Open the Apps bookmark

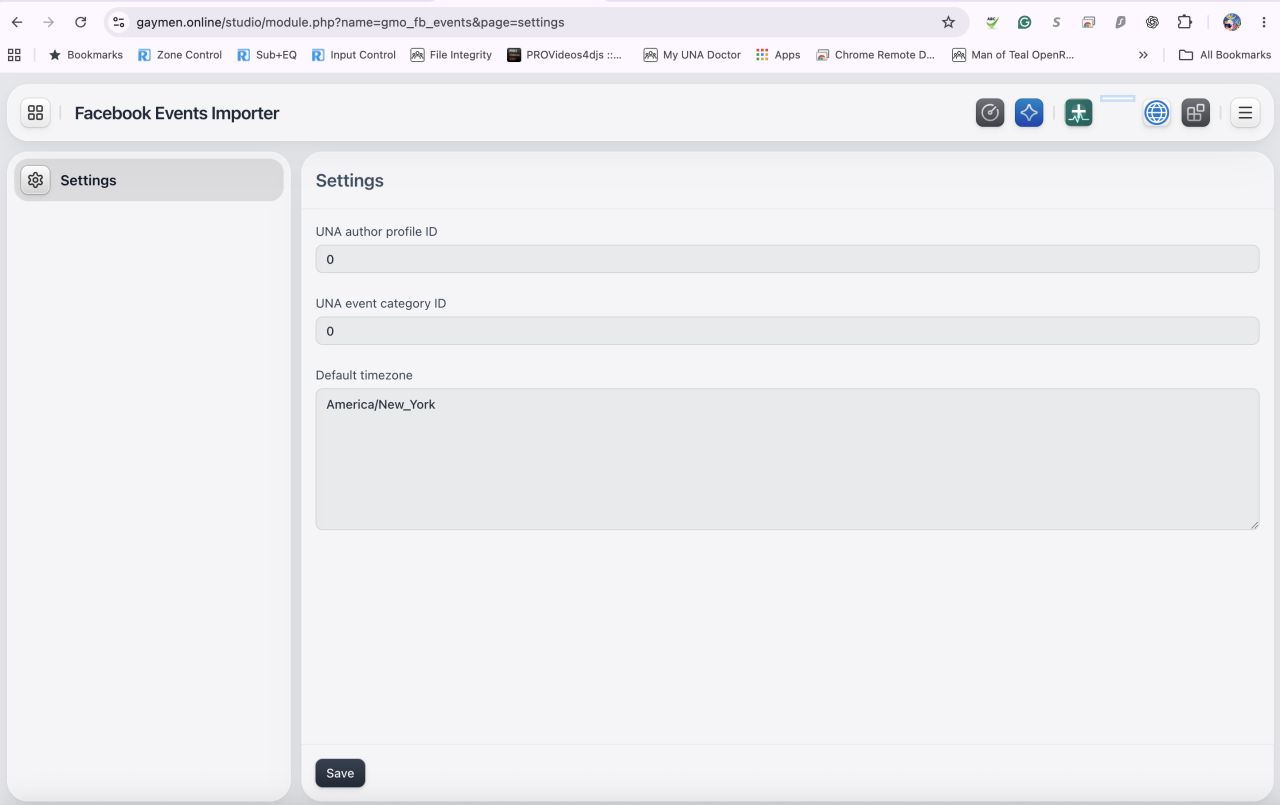(778, 55)
